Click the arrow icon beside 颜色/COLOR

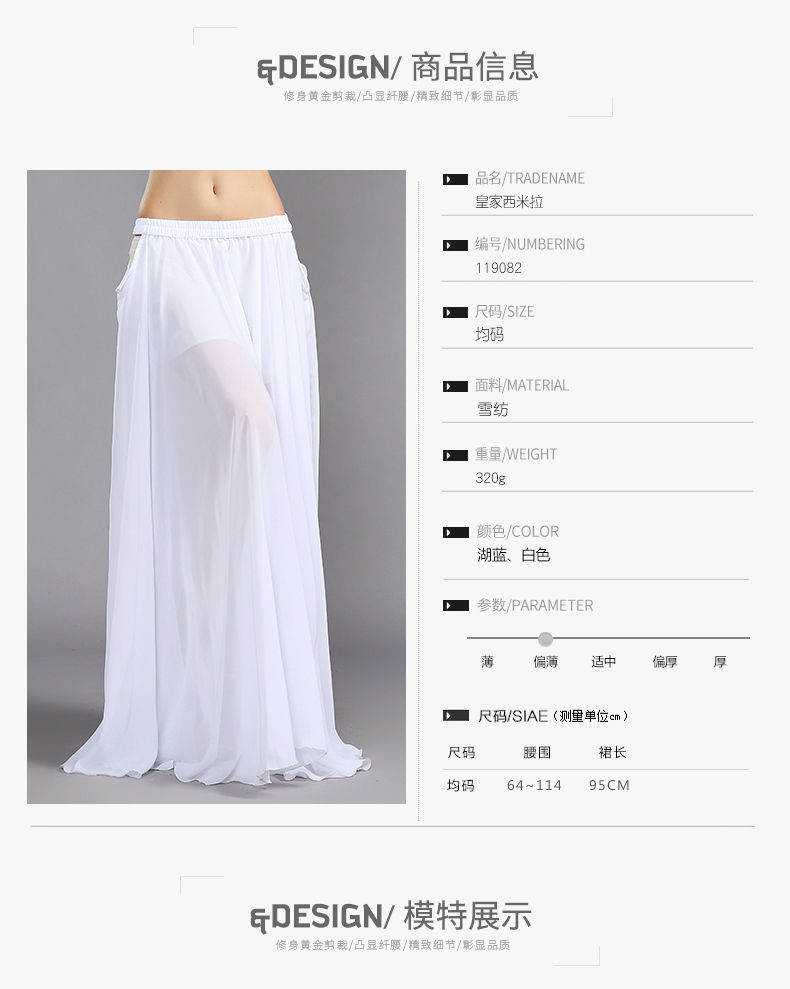[455, 532]
